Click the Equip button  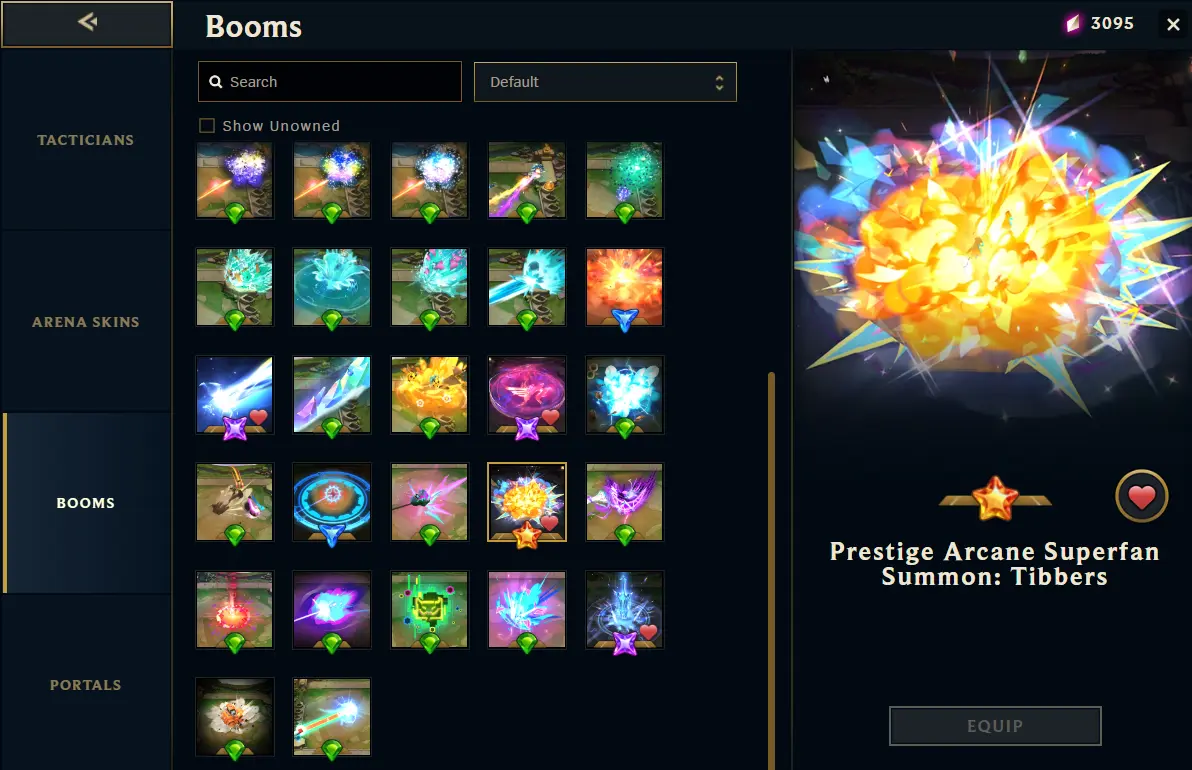click(x=995, y=726)
